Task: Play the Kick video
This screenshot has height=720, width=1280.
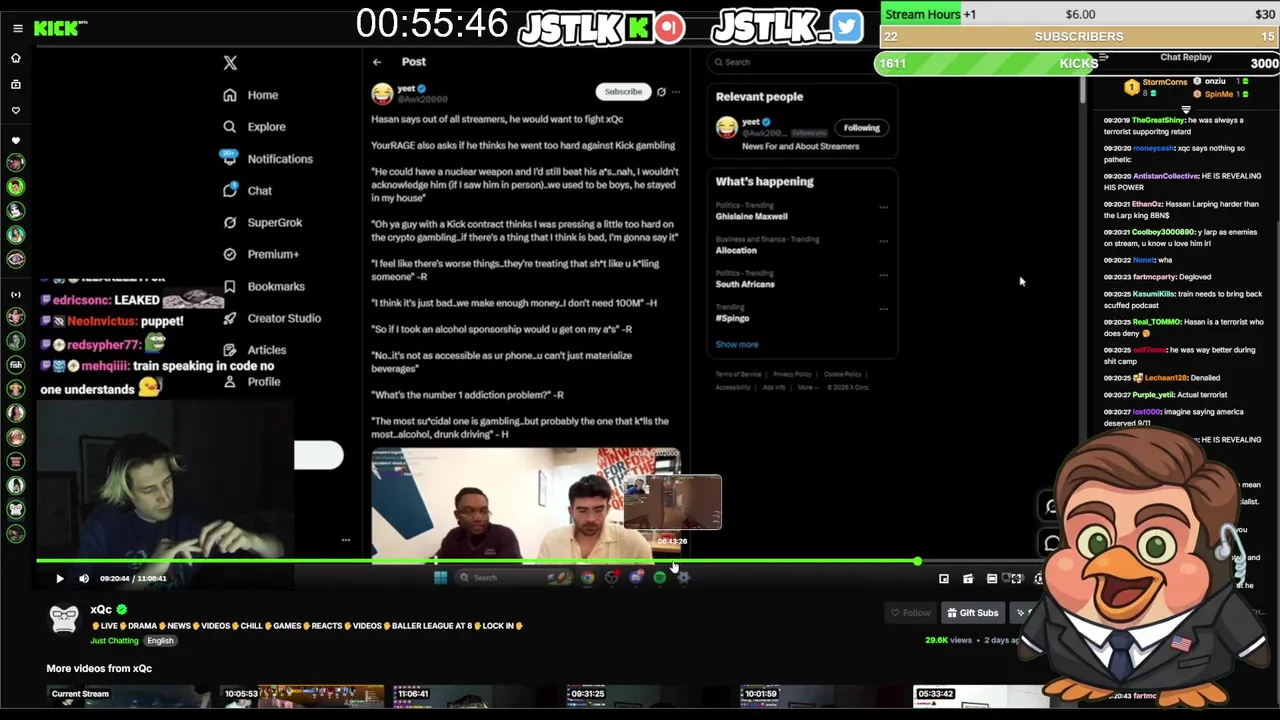Action: (x=59, y=578)
